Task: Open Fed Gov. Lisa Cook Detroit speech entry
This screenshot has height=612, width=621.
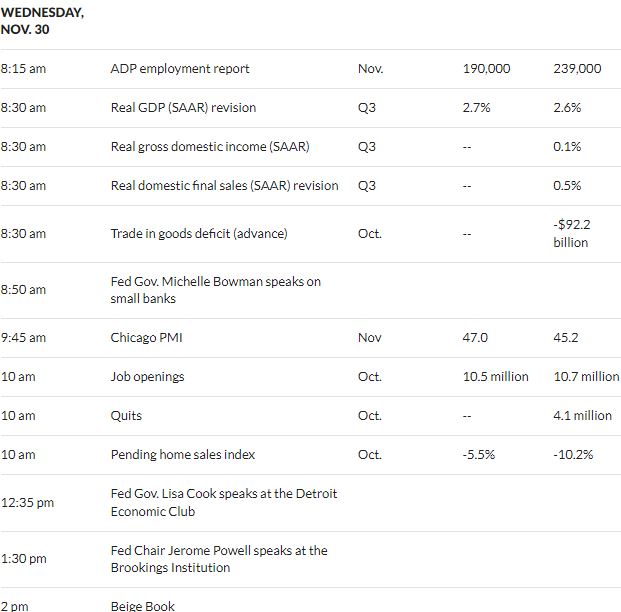Action: pyautogui.click(x=224, y=502)
